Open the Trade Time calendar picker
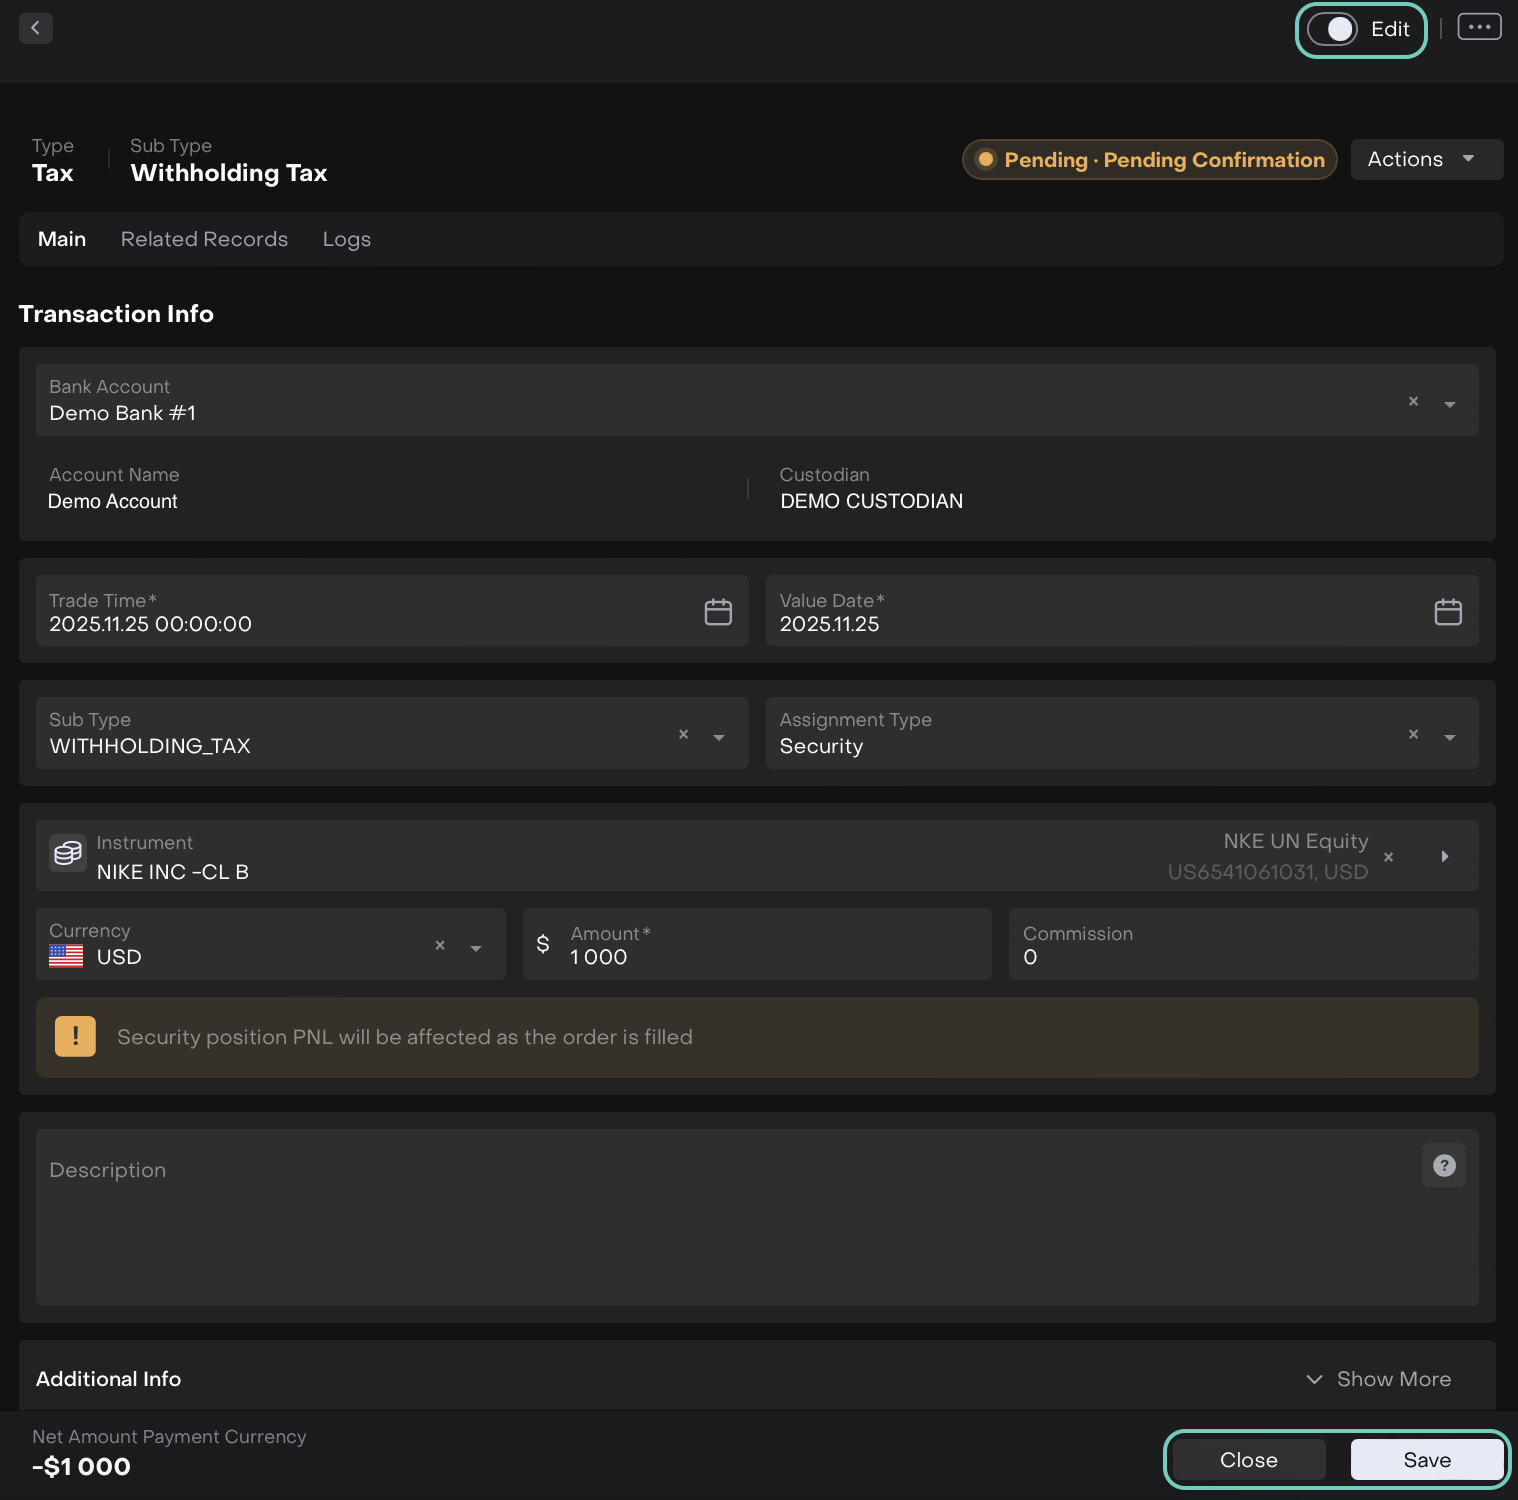 pyautogui.click(x=718, y=612)
